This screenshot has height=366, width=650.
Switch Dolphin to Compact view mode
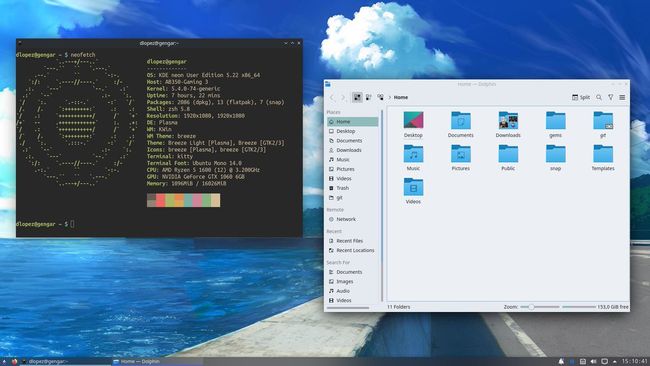click(369, 97)
